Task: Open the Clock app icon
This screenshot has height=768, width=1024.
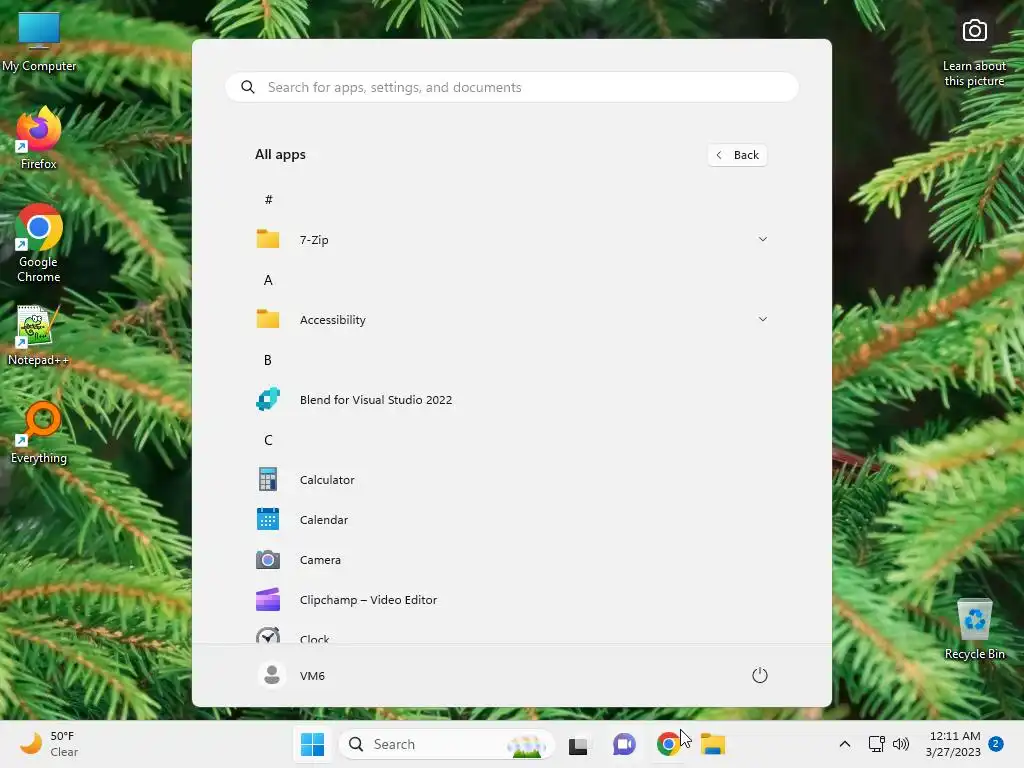Action: coord(268,635)
